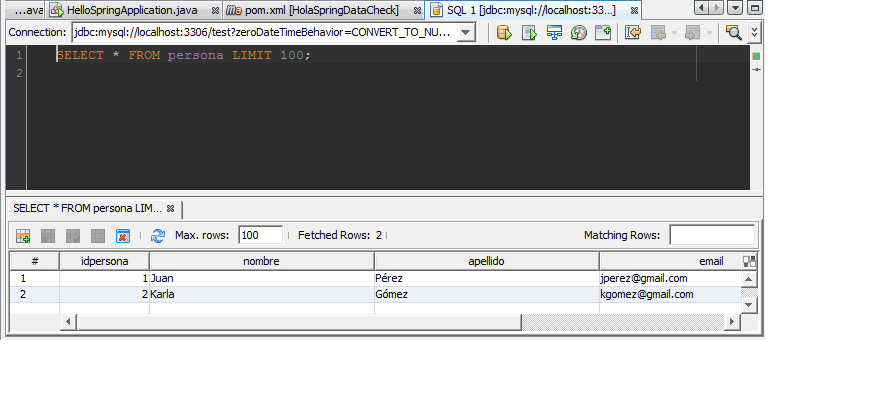Click the Run Statement icon
The height and width of the screenshot is (412, 895).
pos(529,33)
